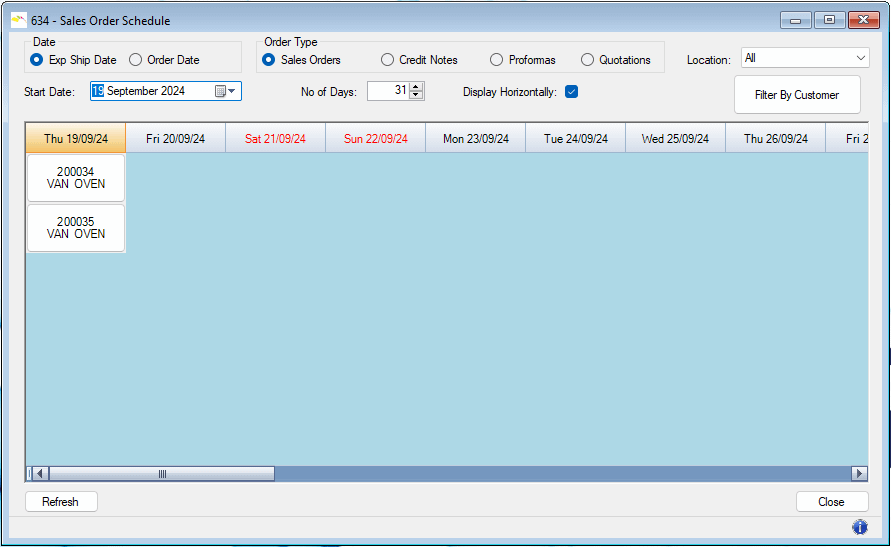The height and width of the screenshot is (547, 891).
Task: Decrease No of Days with down arrow
Action: coord(417,96)
